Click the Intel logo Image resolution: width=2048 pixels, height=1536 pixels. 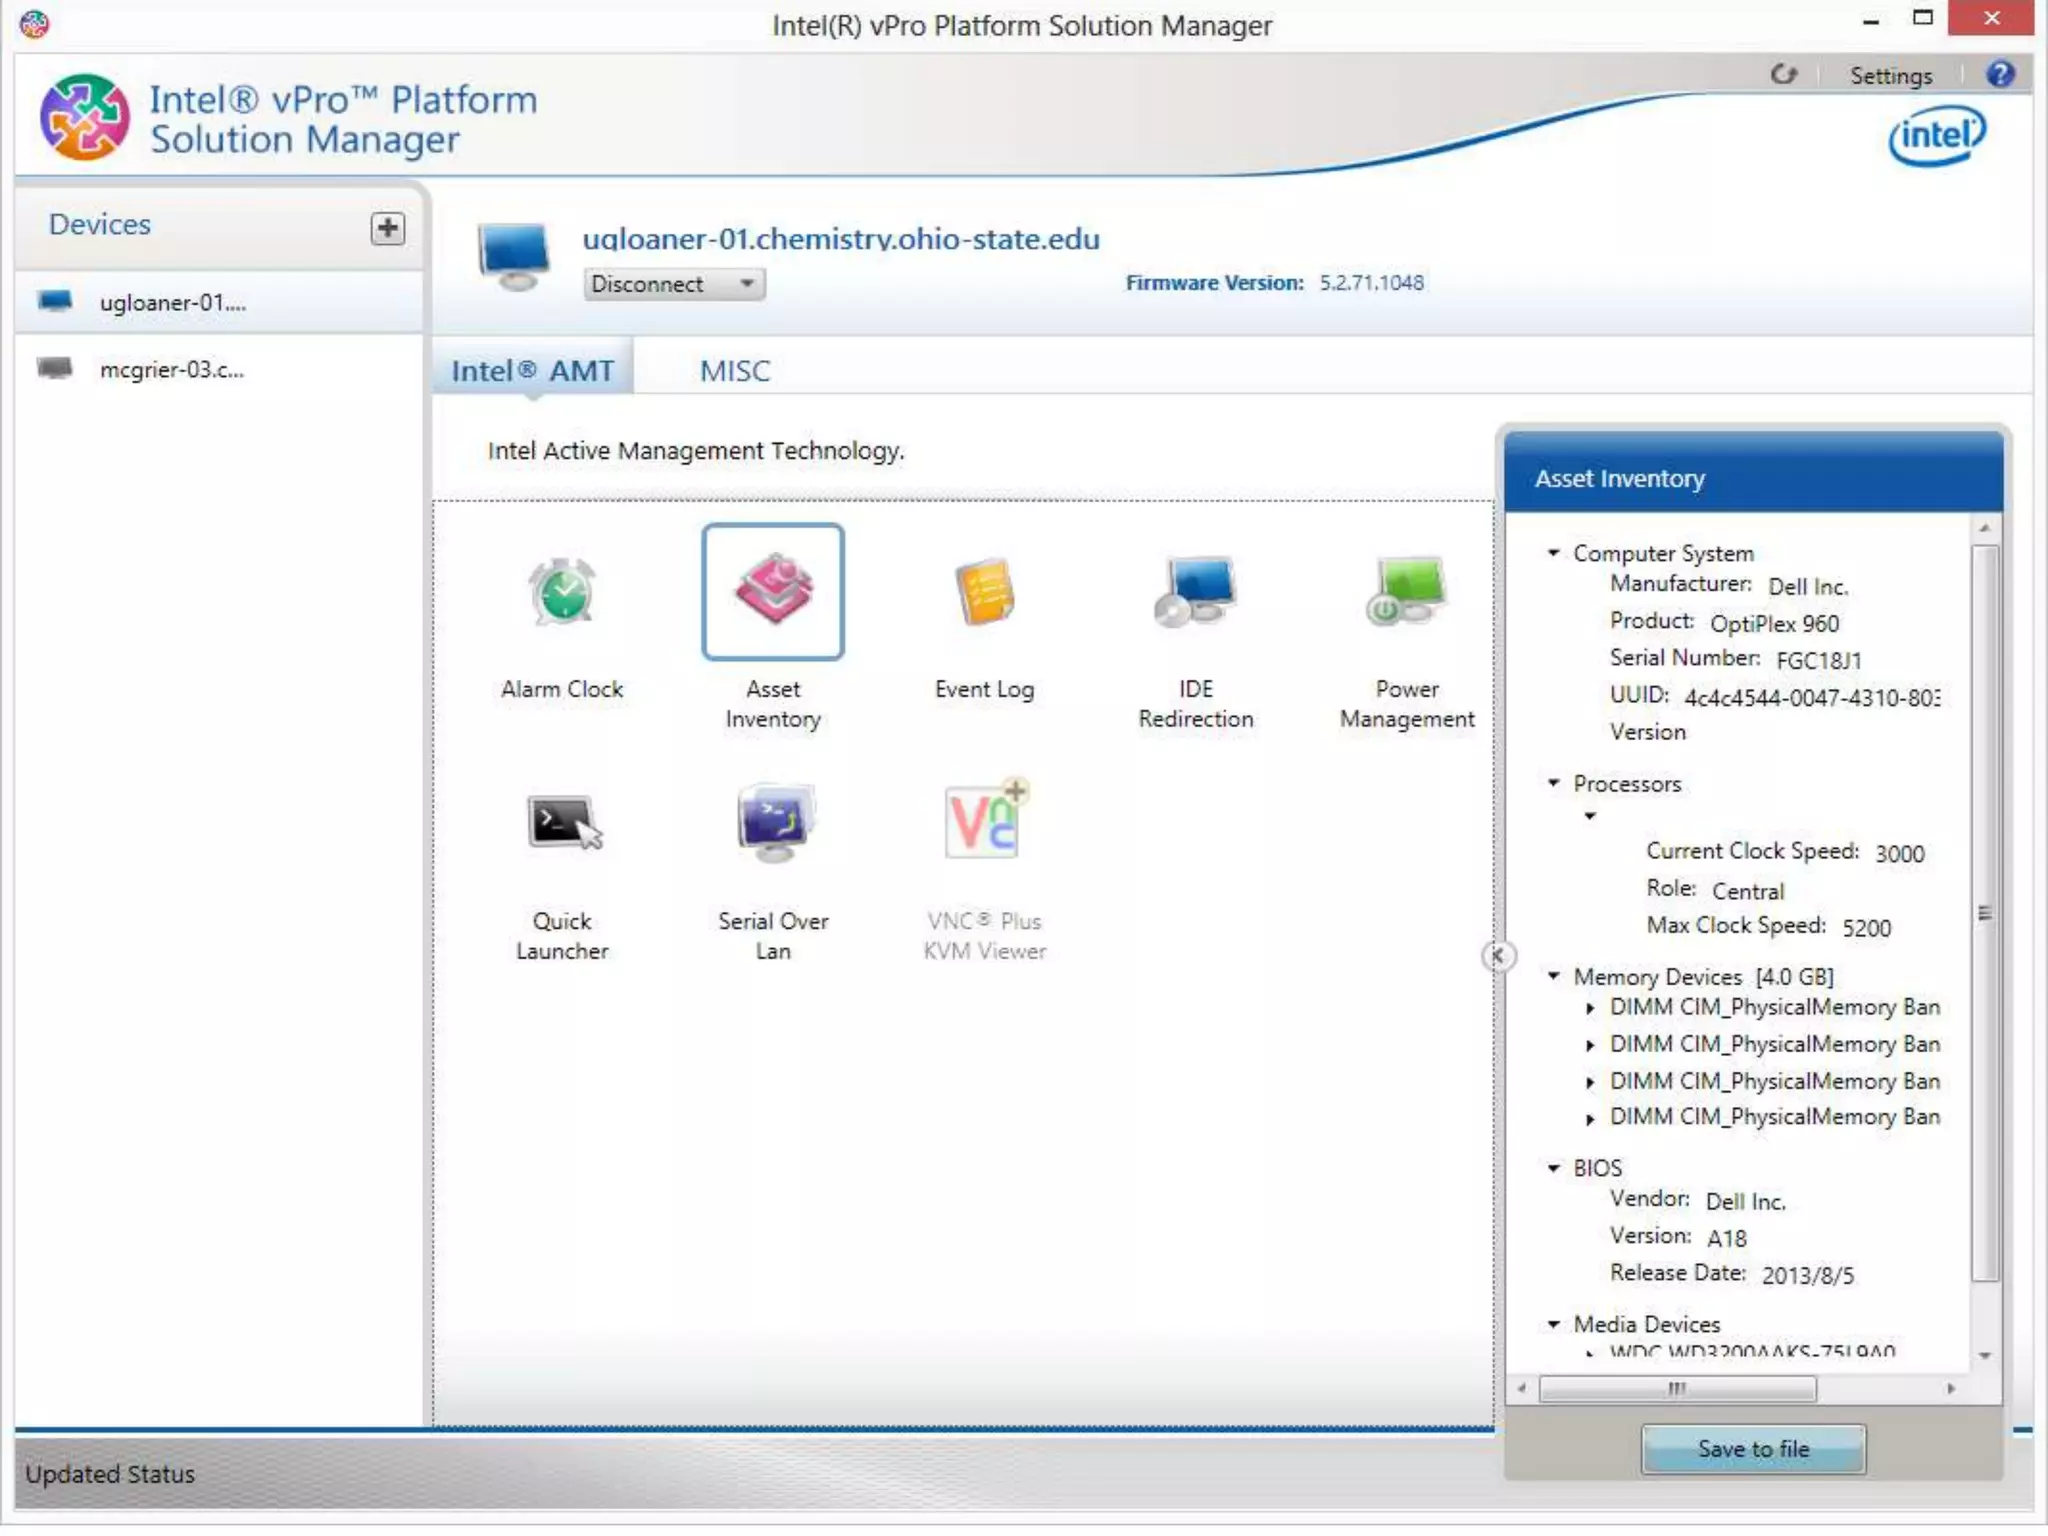1937,136
